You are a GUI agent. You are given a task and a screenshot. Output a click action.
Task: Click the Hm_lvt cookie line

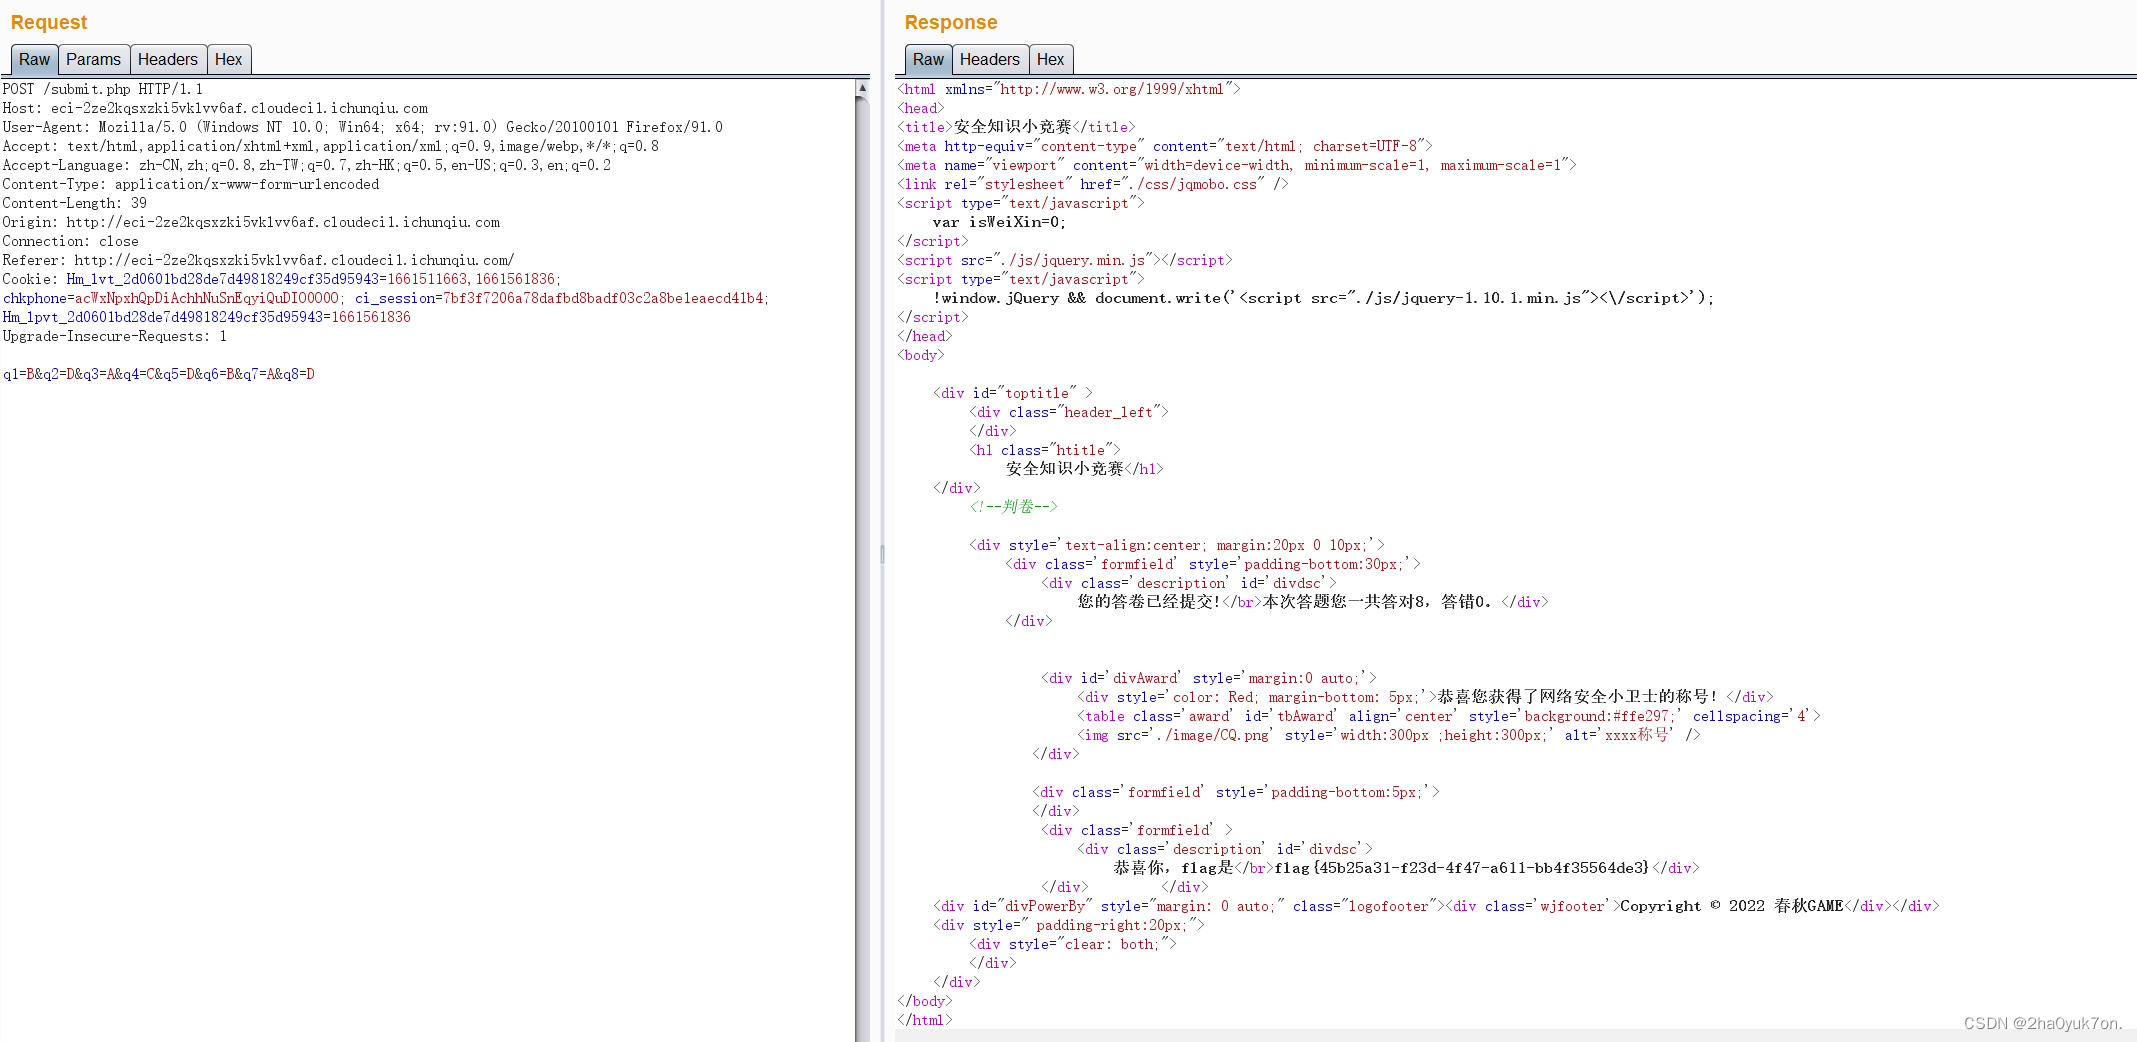pos(282,279)
